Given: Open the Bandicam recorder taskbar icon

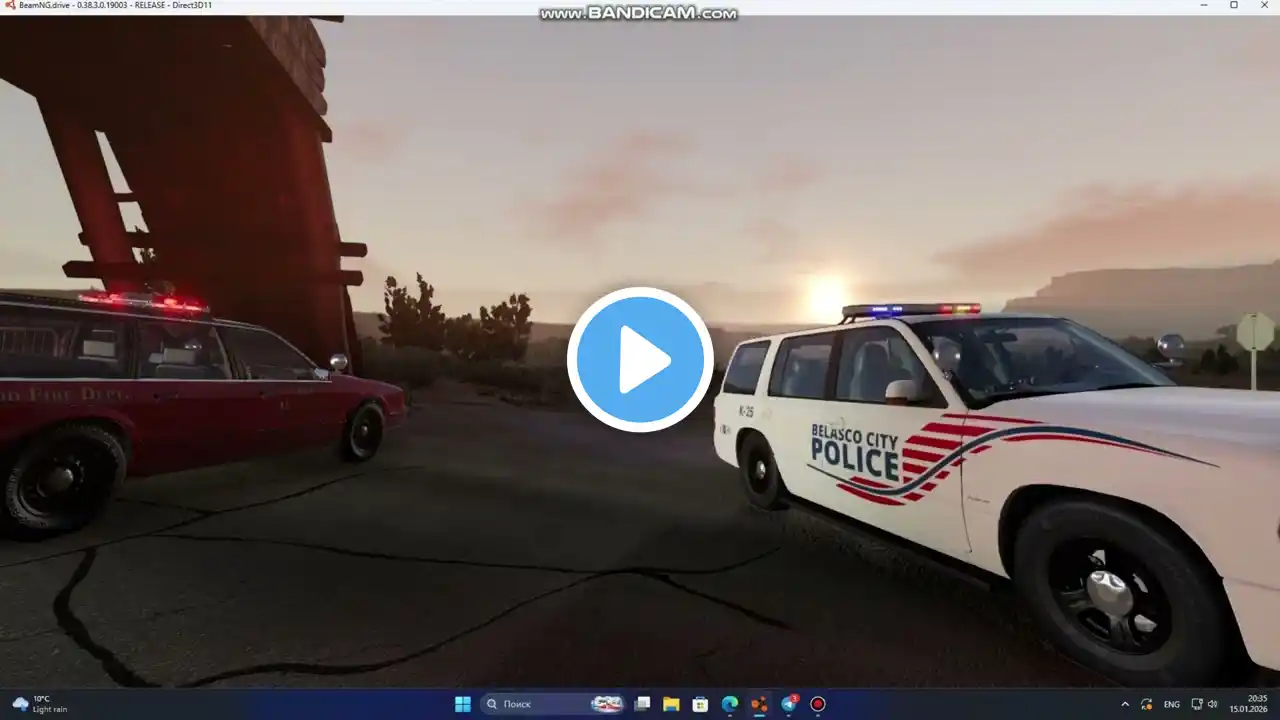Looking at the screenshot, I should (818, 704).
